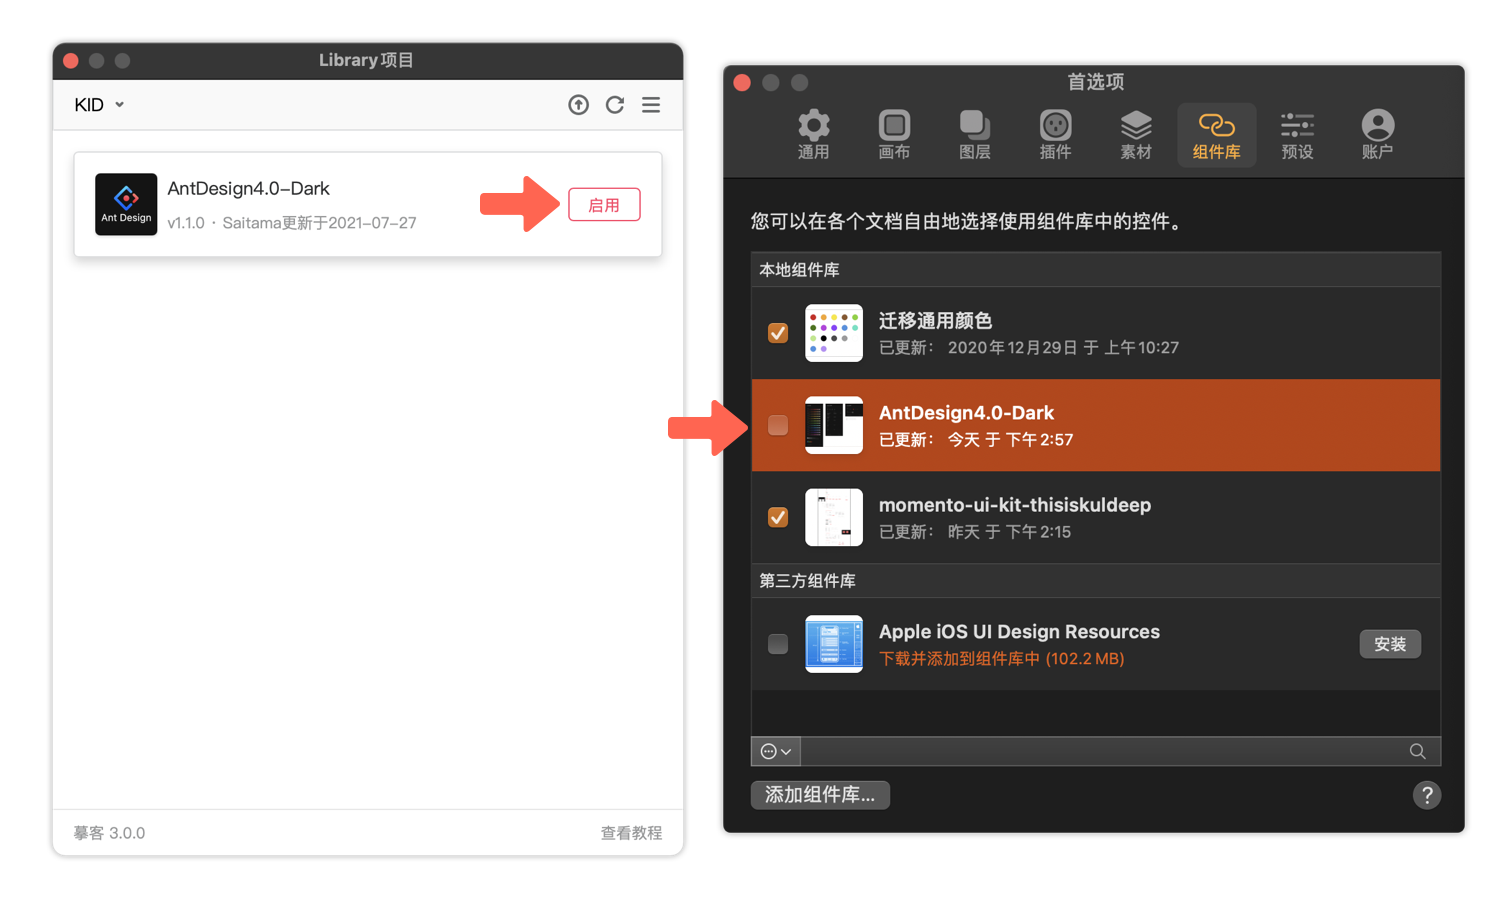1496x902 pixels.
Task: Click 摹客 3.0.0 version label
Action: (109, 833)
